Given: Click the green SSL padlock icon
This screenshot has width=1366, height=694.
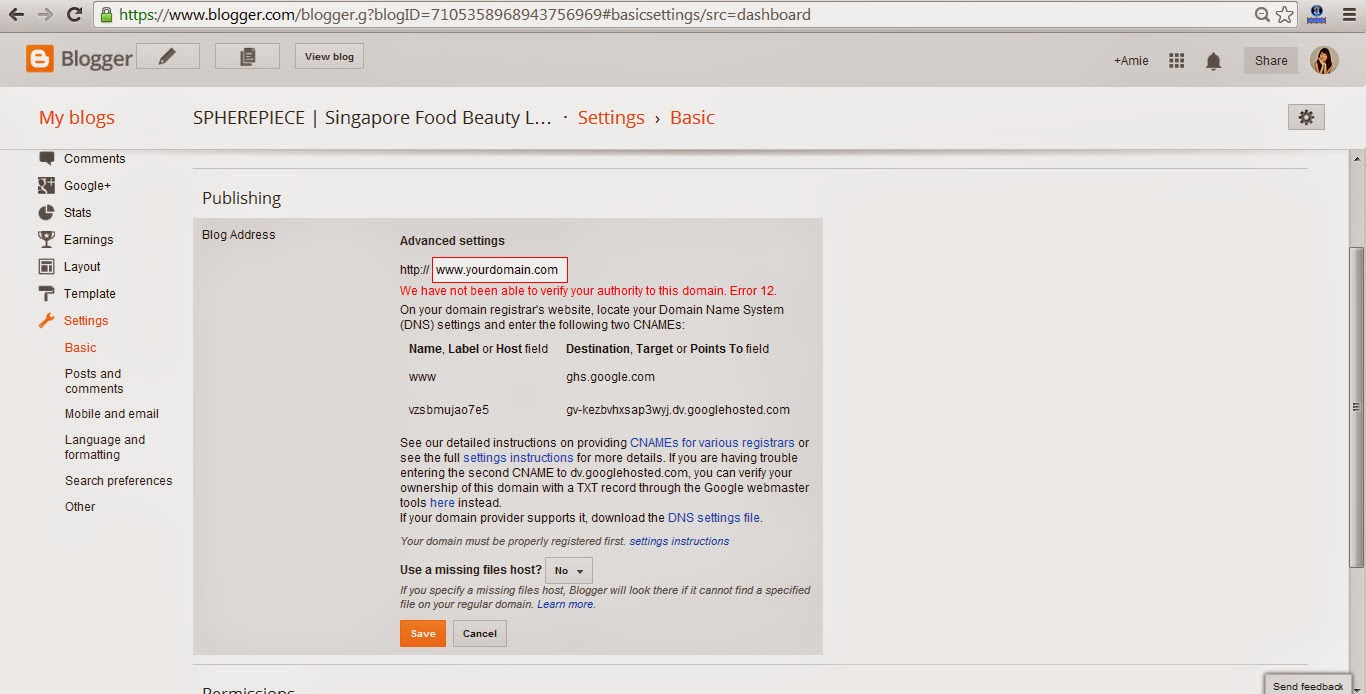Looking at the screenshot, I should click(x=107, y=15).
